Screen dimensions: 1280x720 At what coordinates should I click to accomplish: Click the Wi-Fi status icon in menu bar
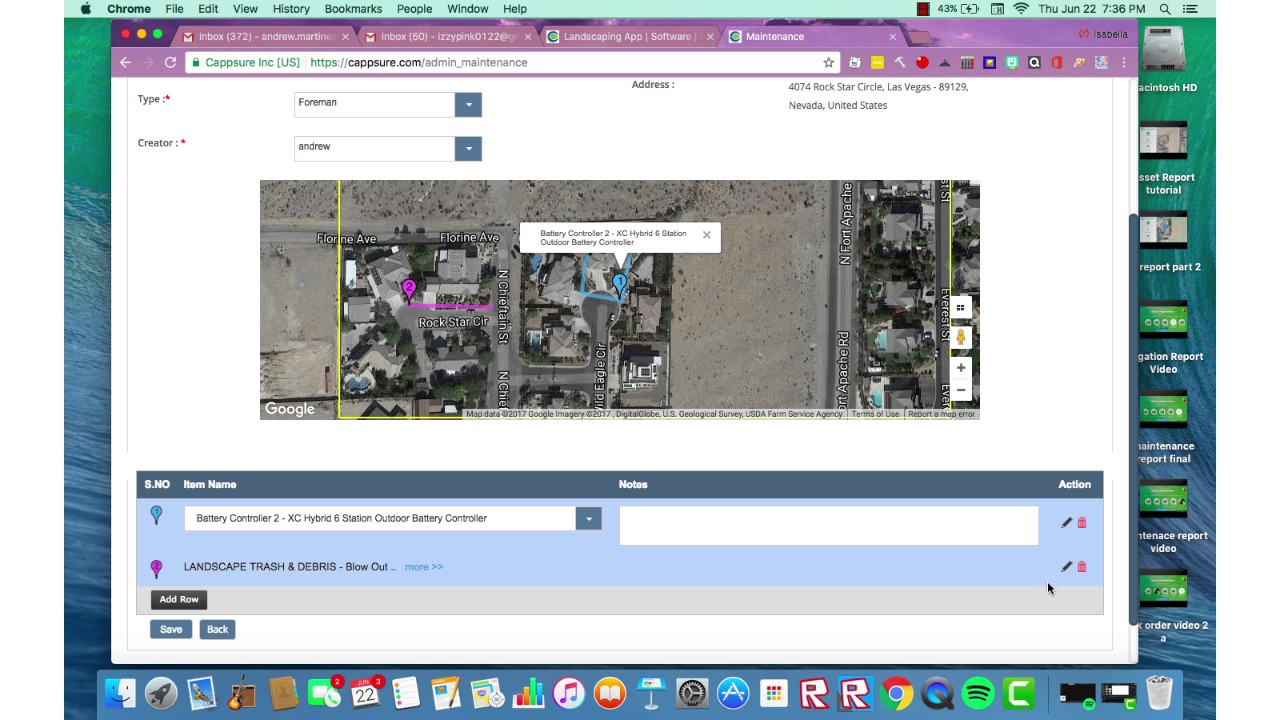pos(1020,9)
